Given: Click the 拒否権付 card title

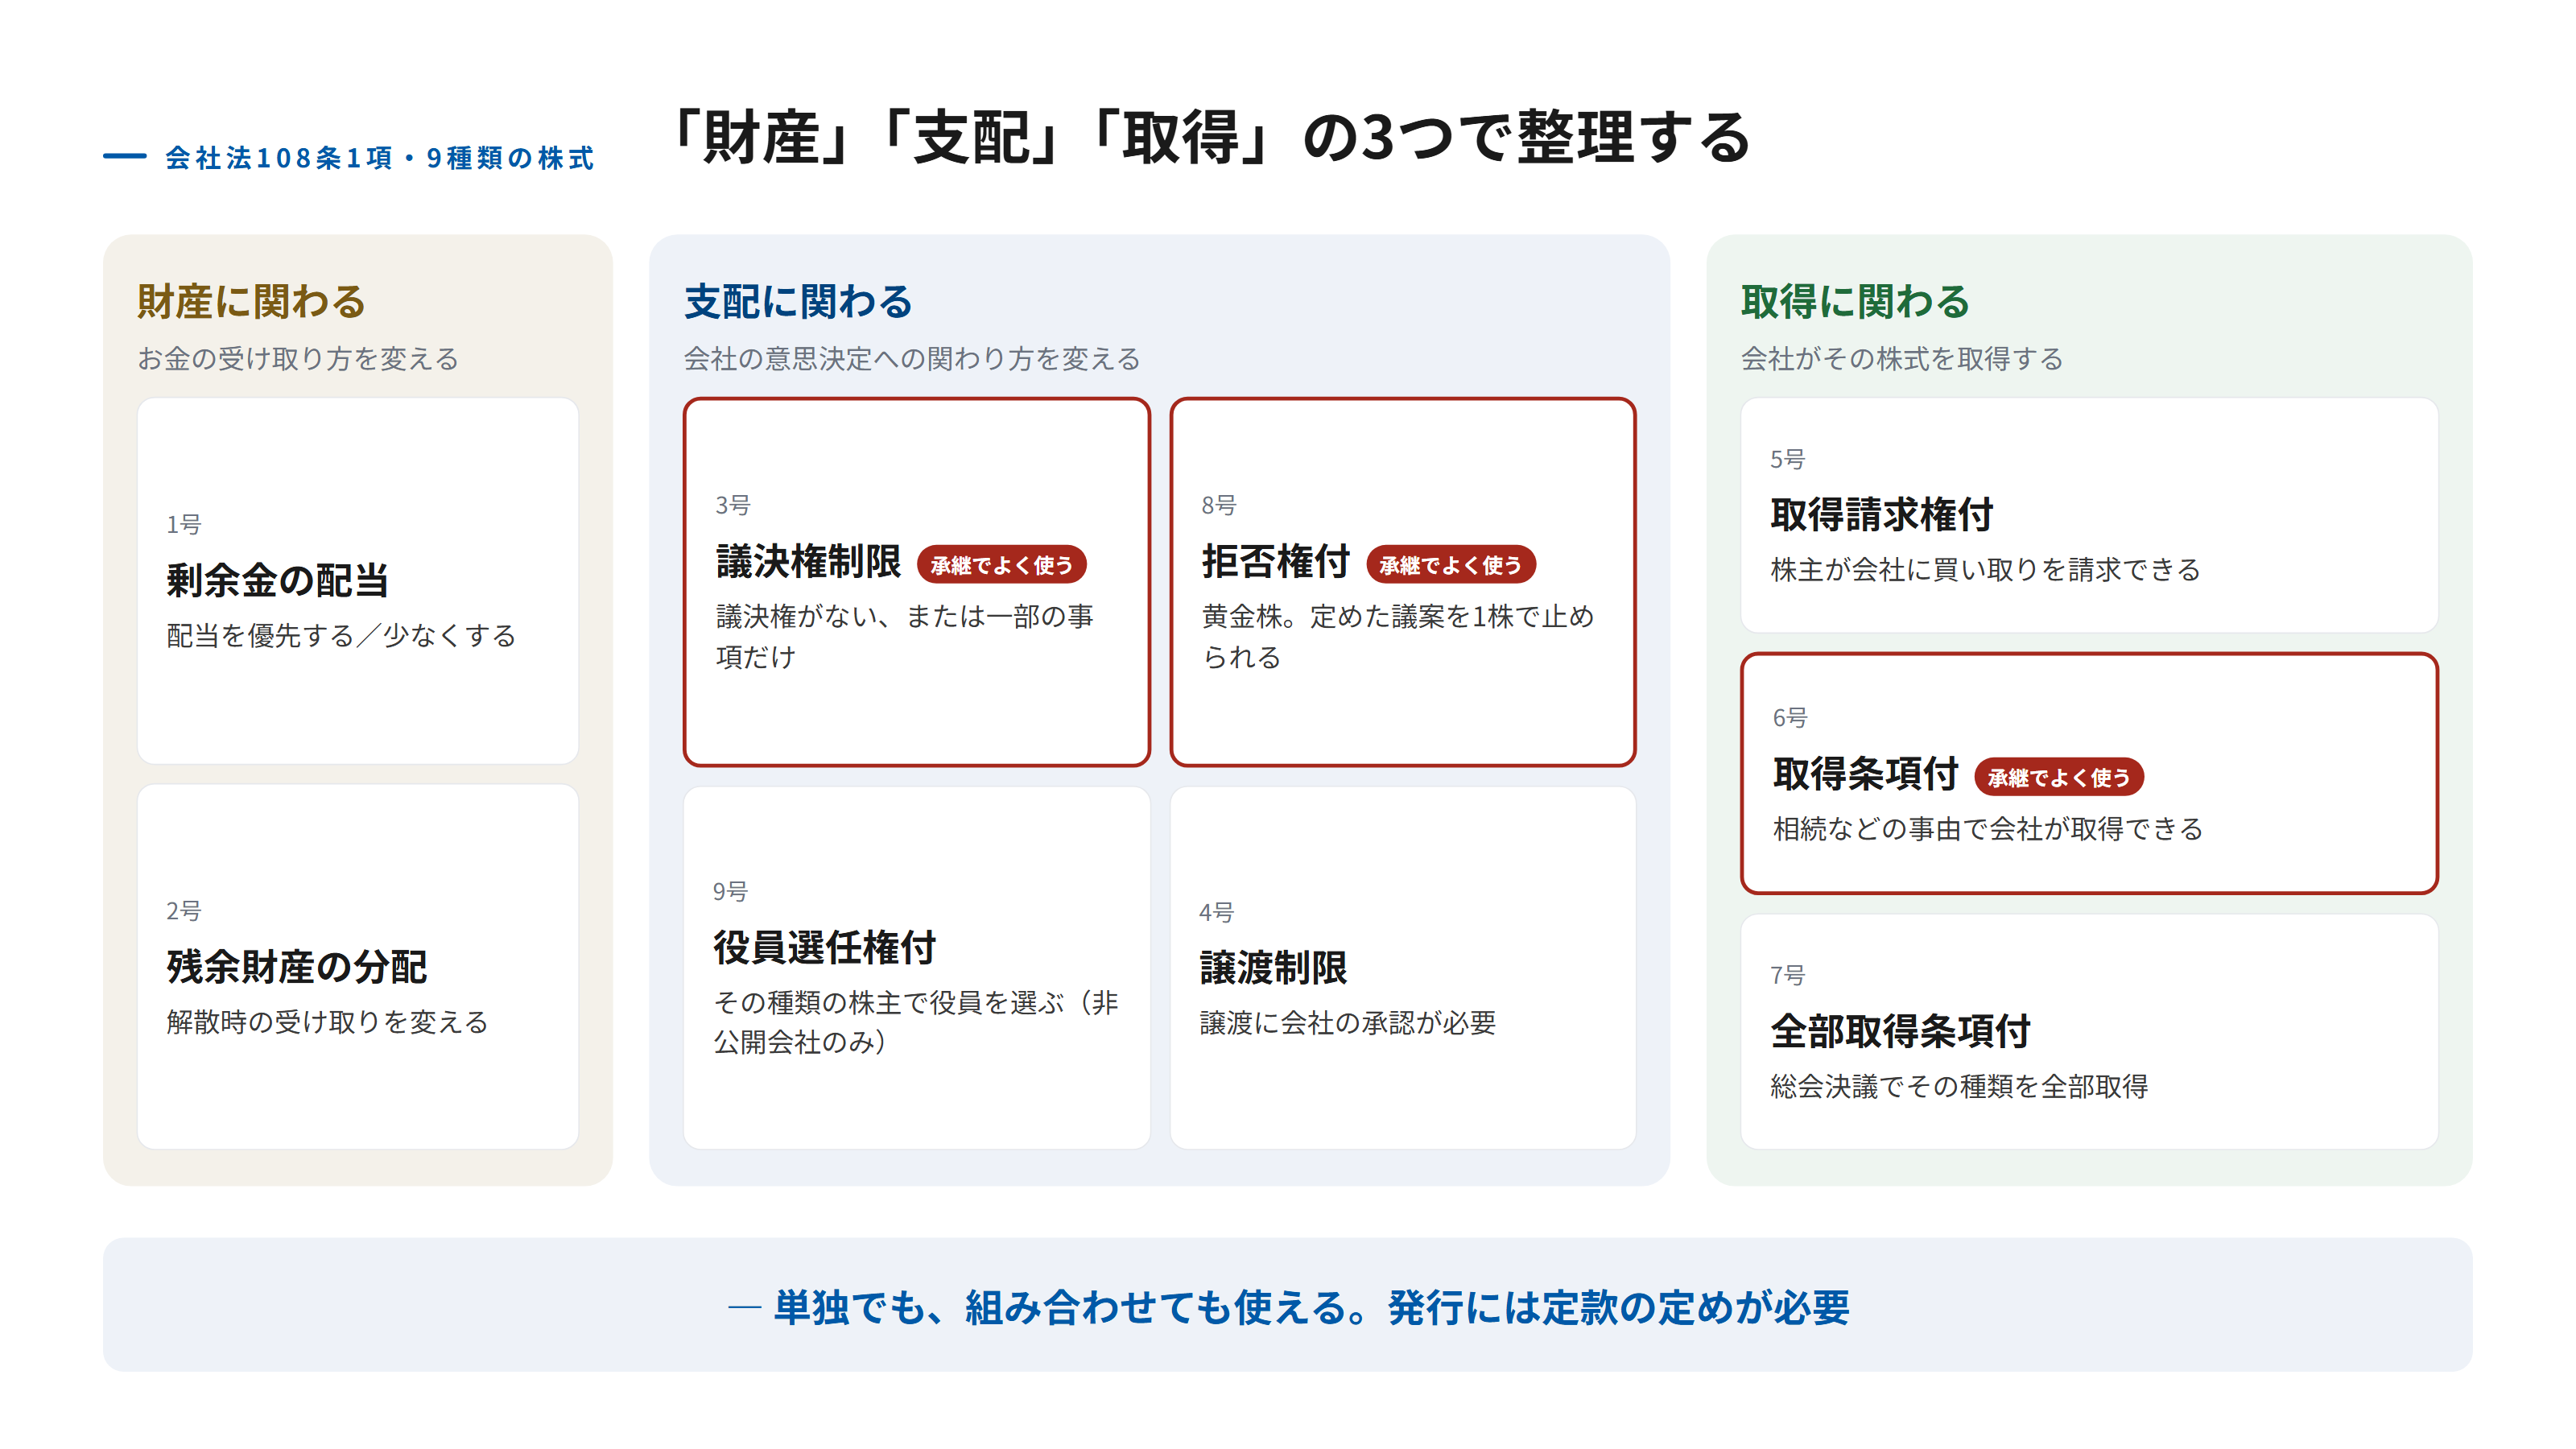Looking at the screenshot, I should (x=1275, y=562).
